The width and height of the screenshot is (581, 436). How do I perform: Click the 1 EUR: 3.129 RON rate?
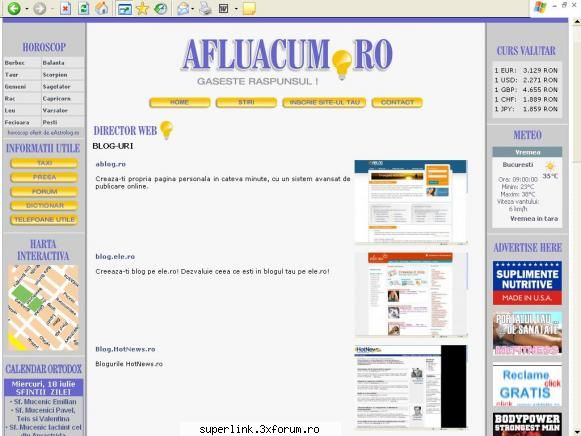pos(526,70)
